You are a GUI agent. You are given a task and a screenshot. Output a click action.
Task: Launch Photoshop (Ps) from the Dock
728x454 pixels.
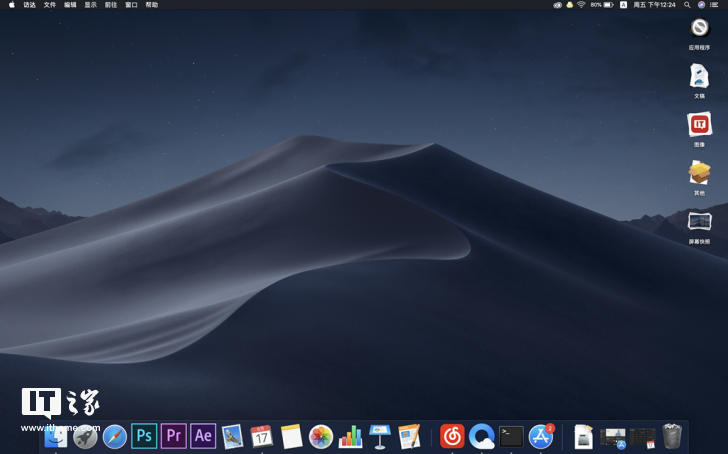144,436
